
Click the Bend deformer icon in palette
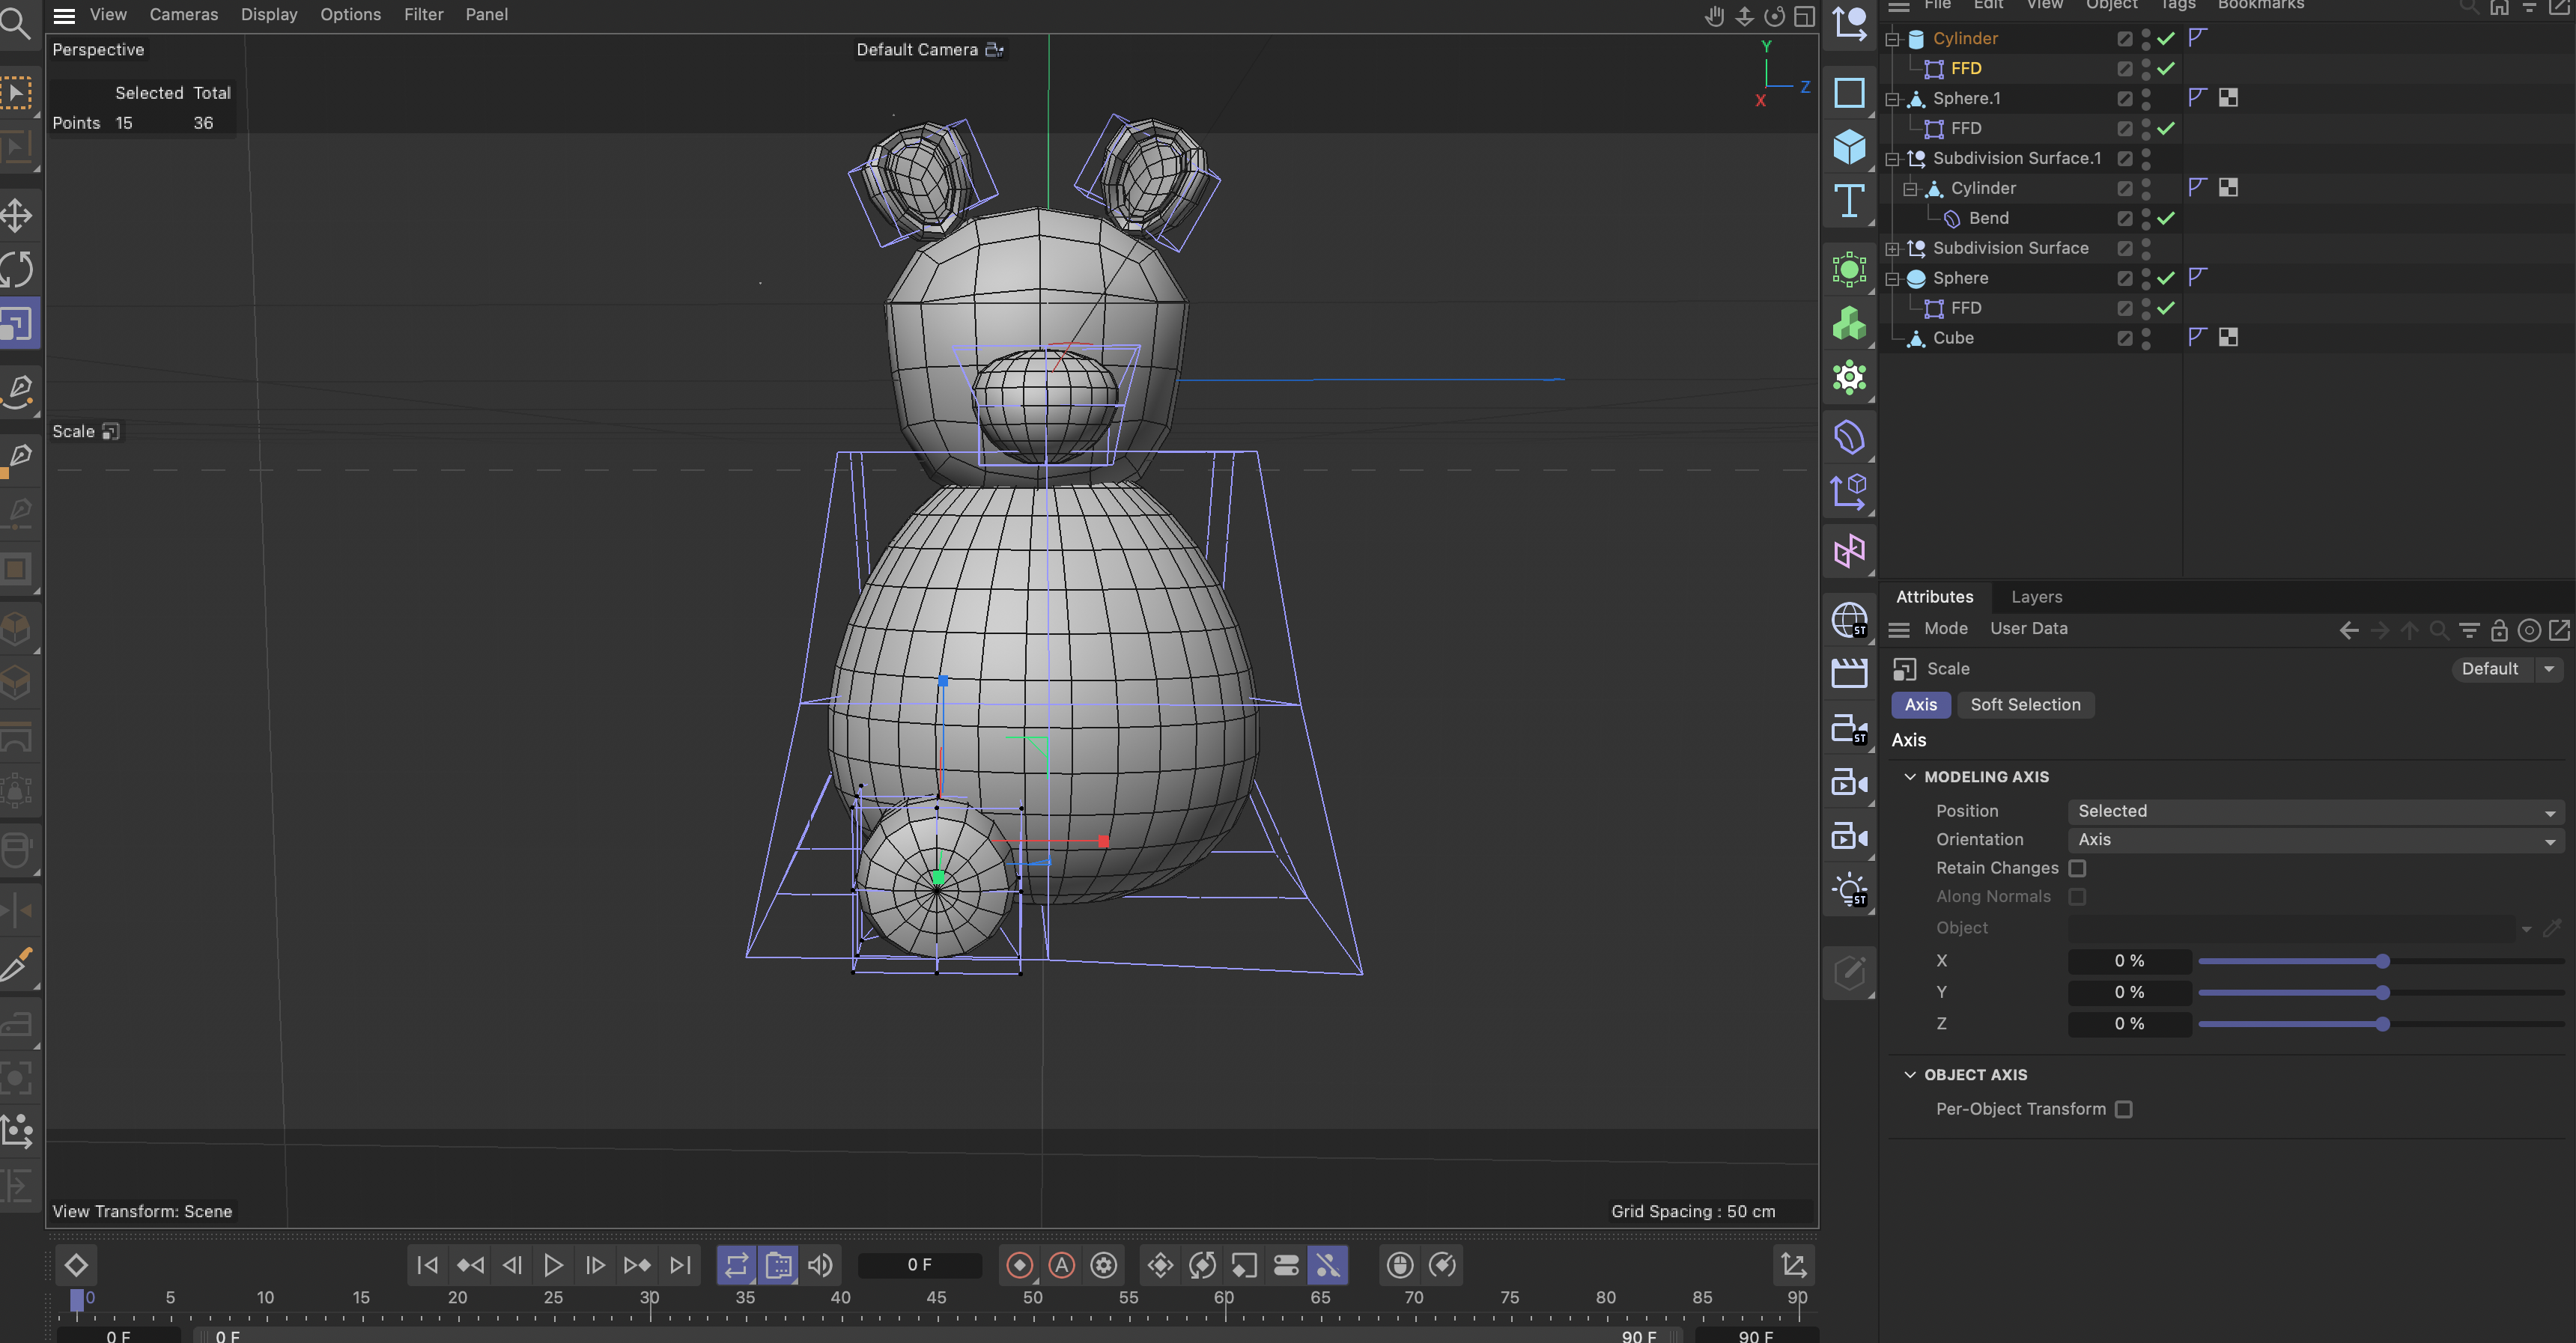click(x=1849, y=437)
